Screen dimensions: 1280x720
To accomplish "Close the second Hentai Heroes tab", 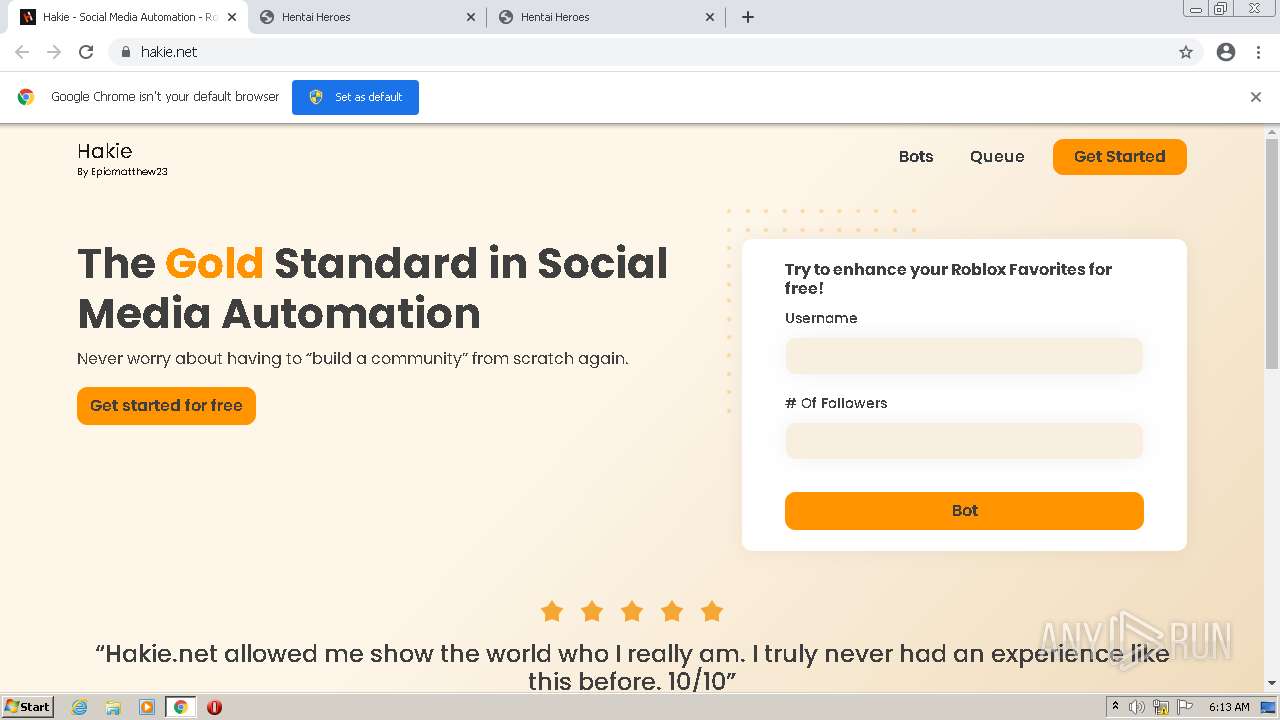I will pos(710,17).
